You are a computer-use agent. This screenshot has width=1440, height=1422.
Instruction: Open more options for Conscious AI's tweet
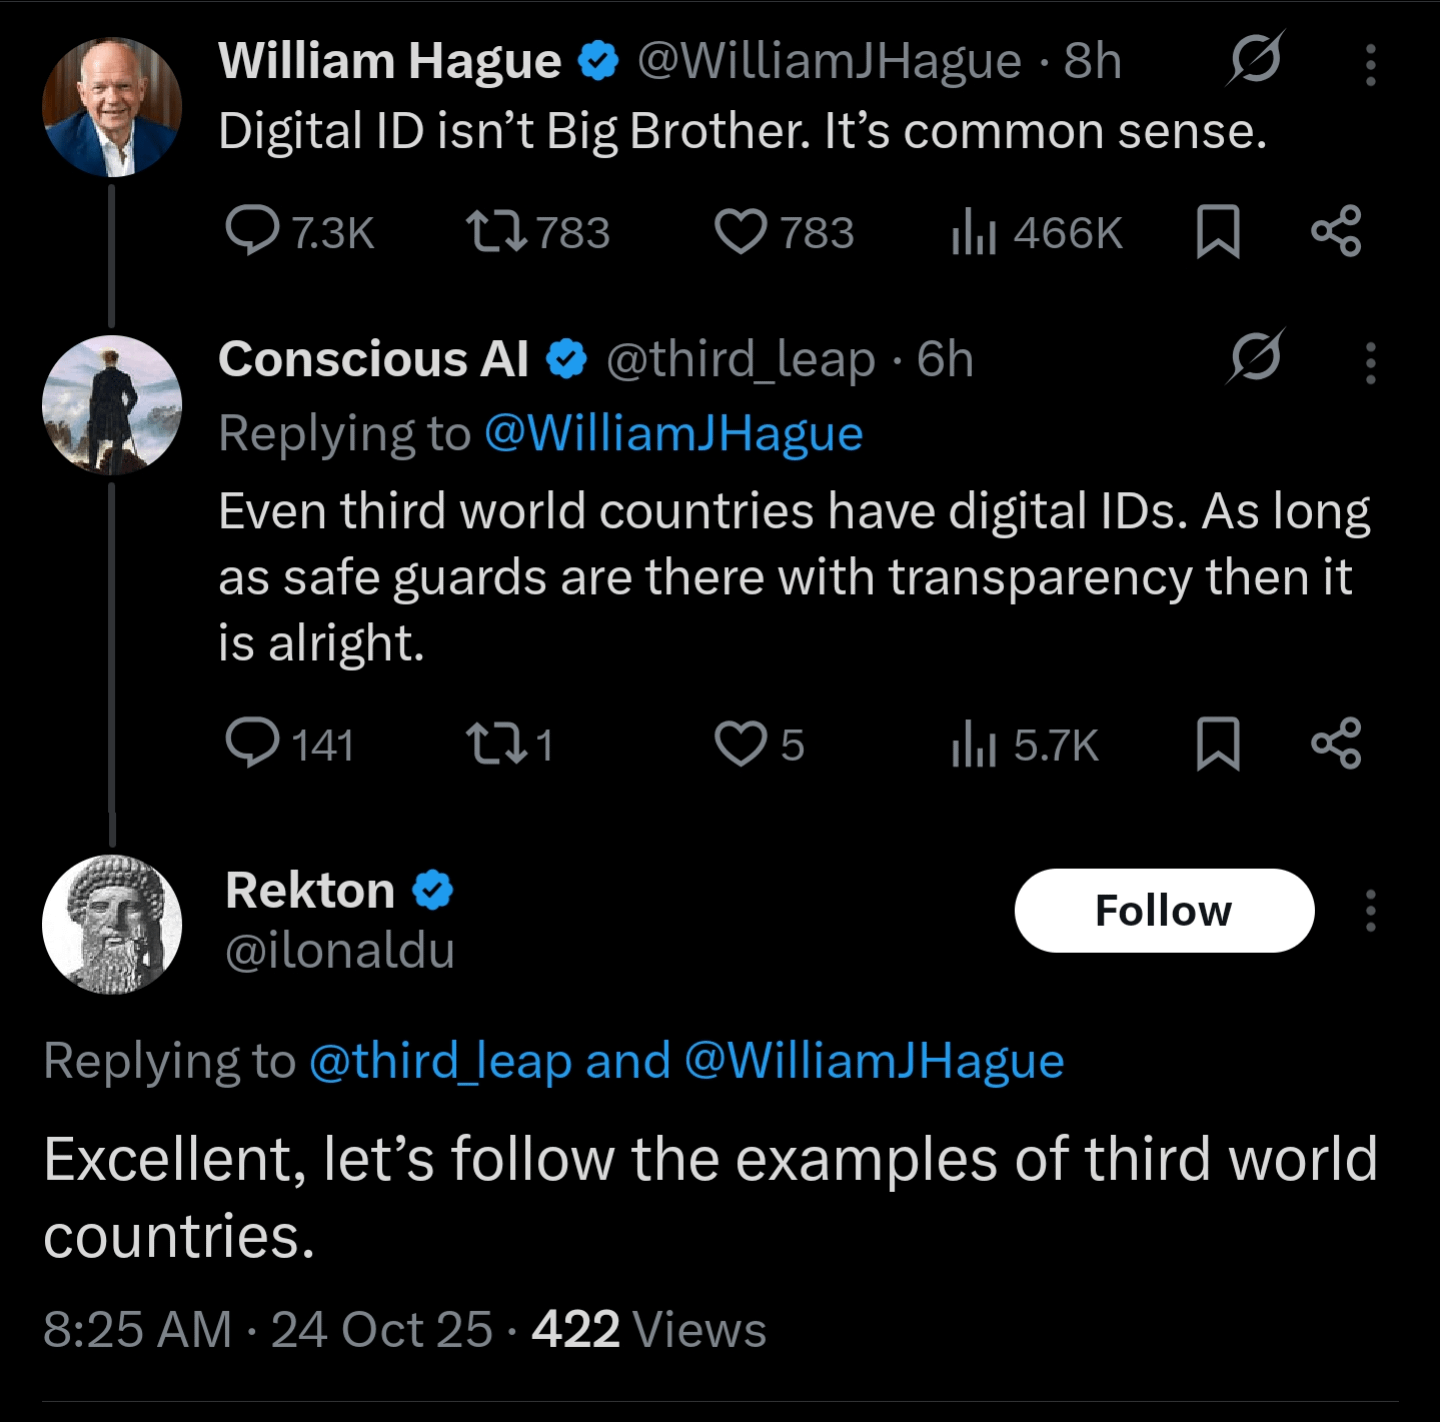click(1370, 362)
